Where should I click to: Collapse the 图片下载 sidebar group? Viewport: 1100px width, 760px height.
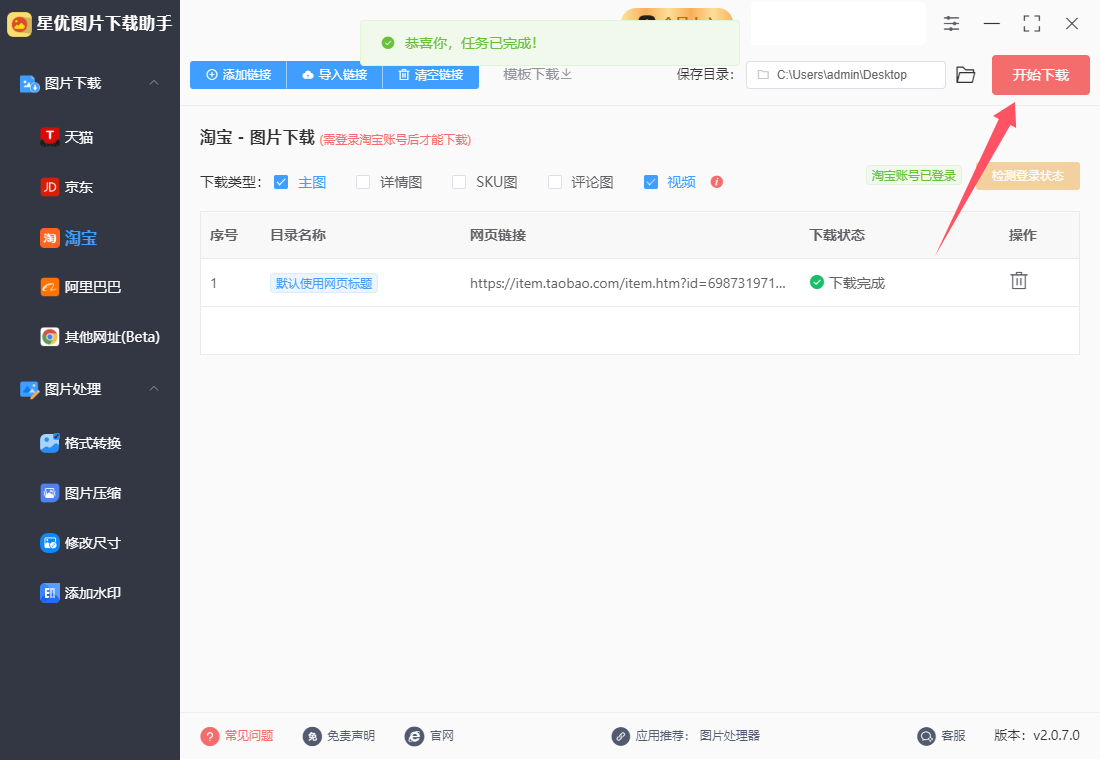[154, 83]
